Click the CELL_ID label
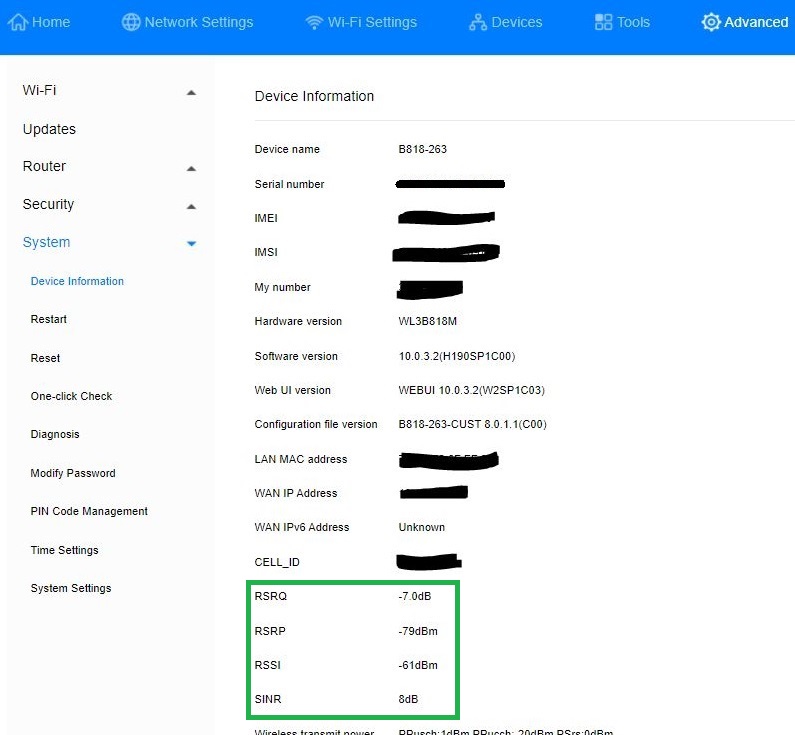Screen dimensions: 795x735 click(277, 562)
